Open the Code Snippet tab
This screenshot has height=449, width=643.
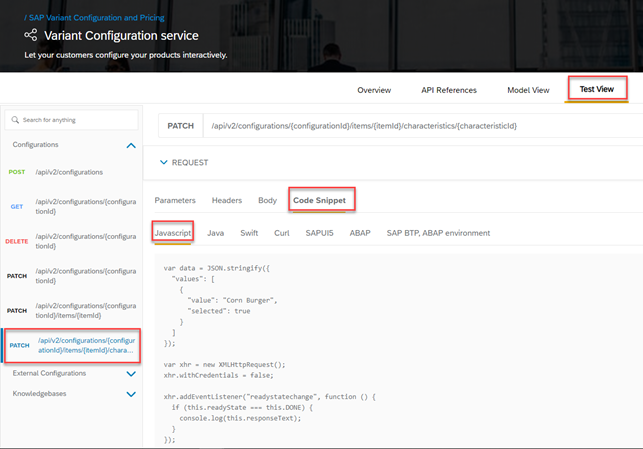click(319, 201)
